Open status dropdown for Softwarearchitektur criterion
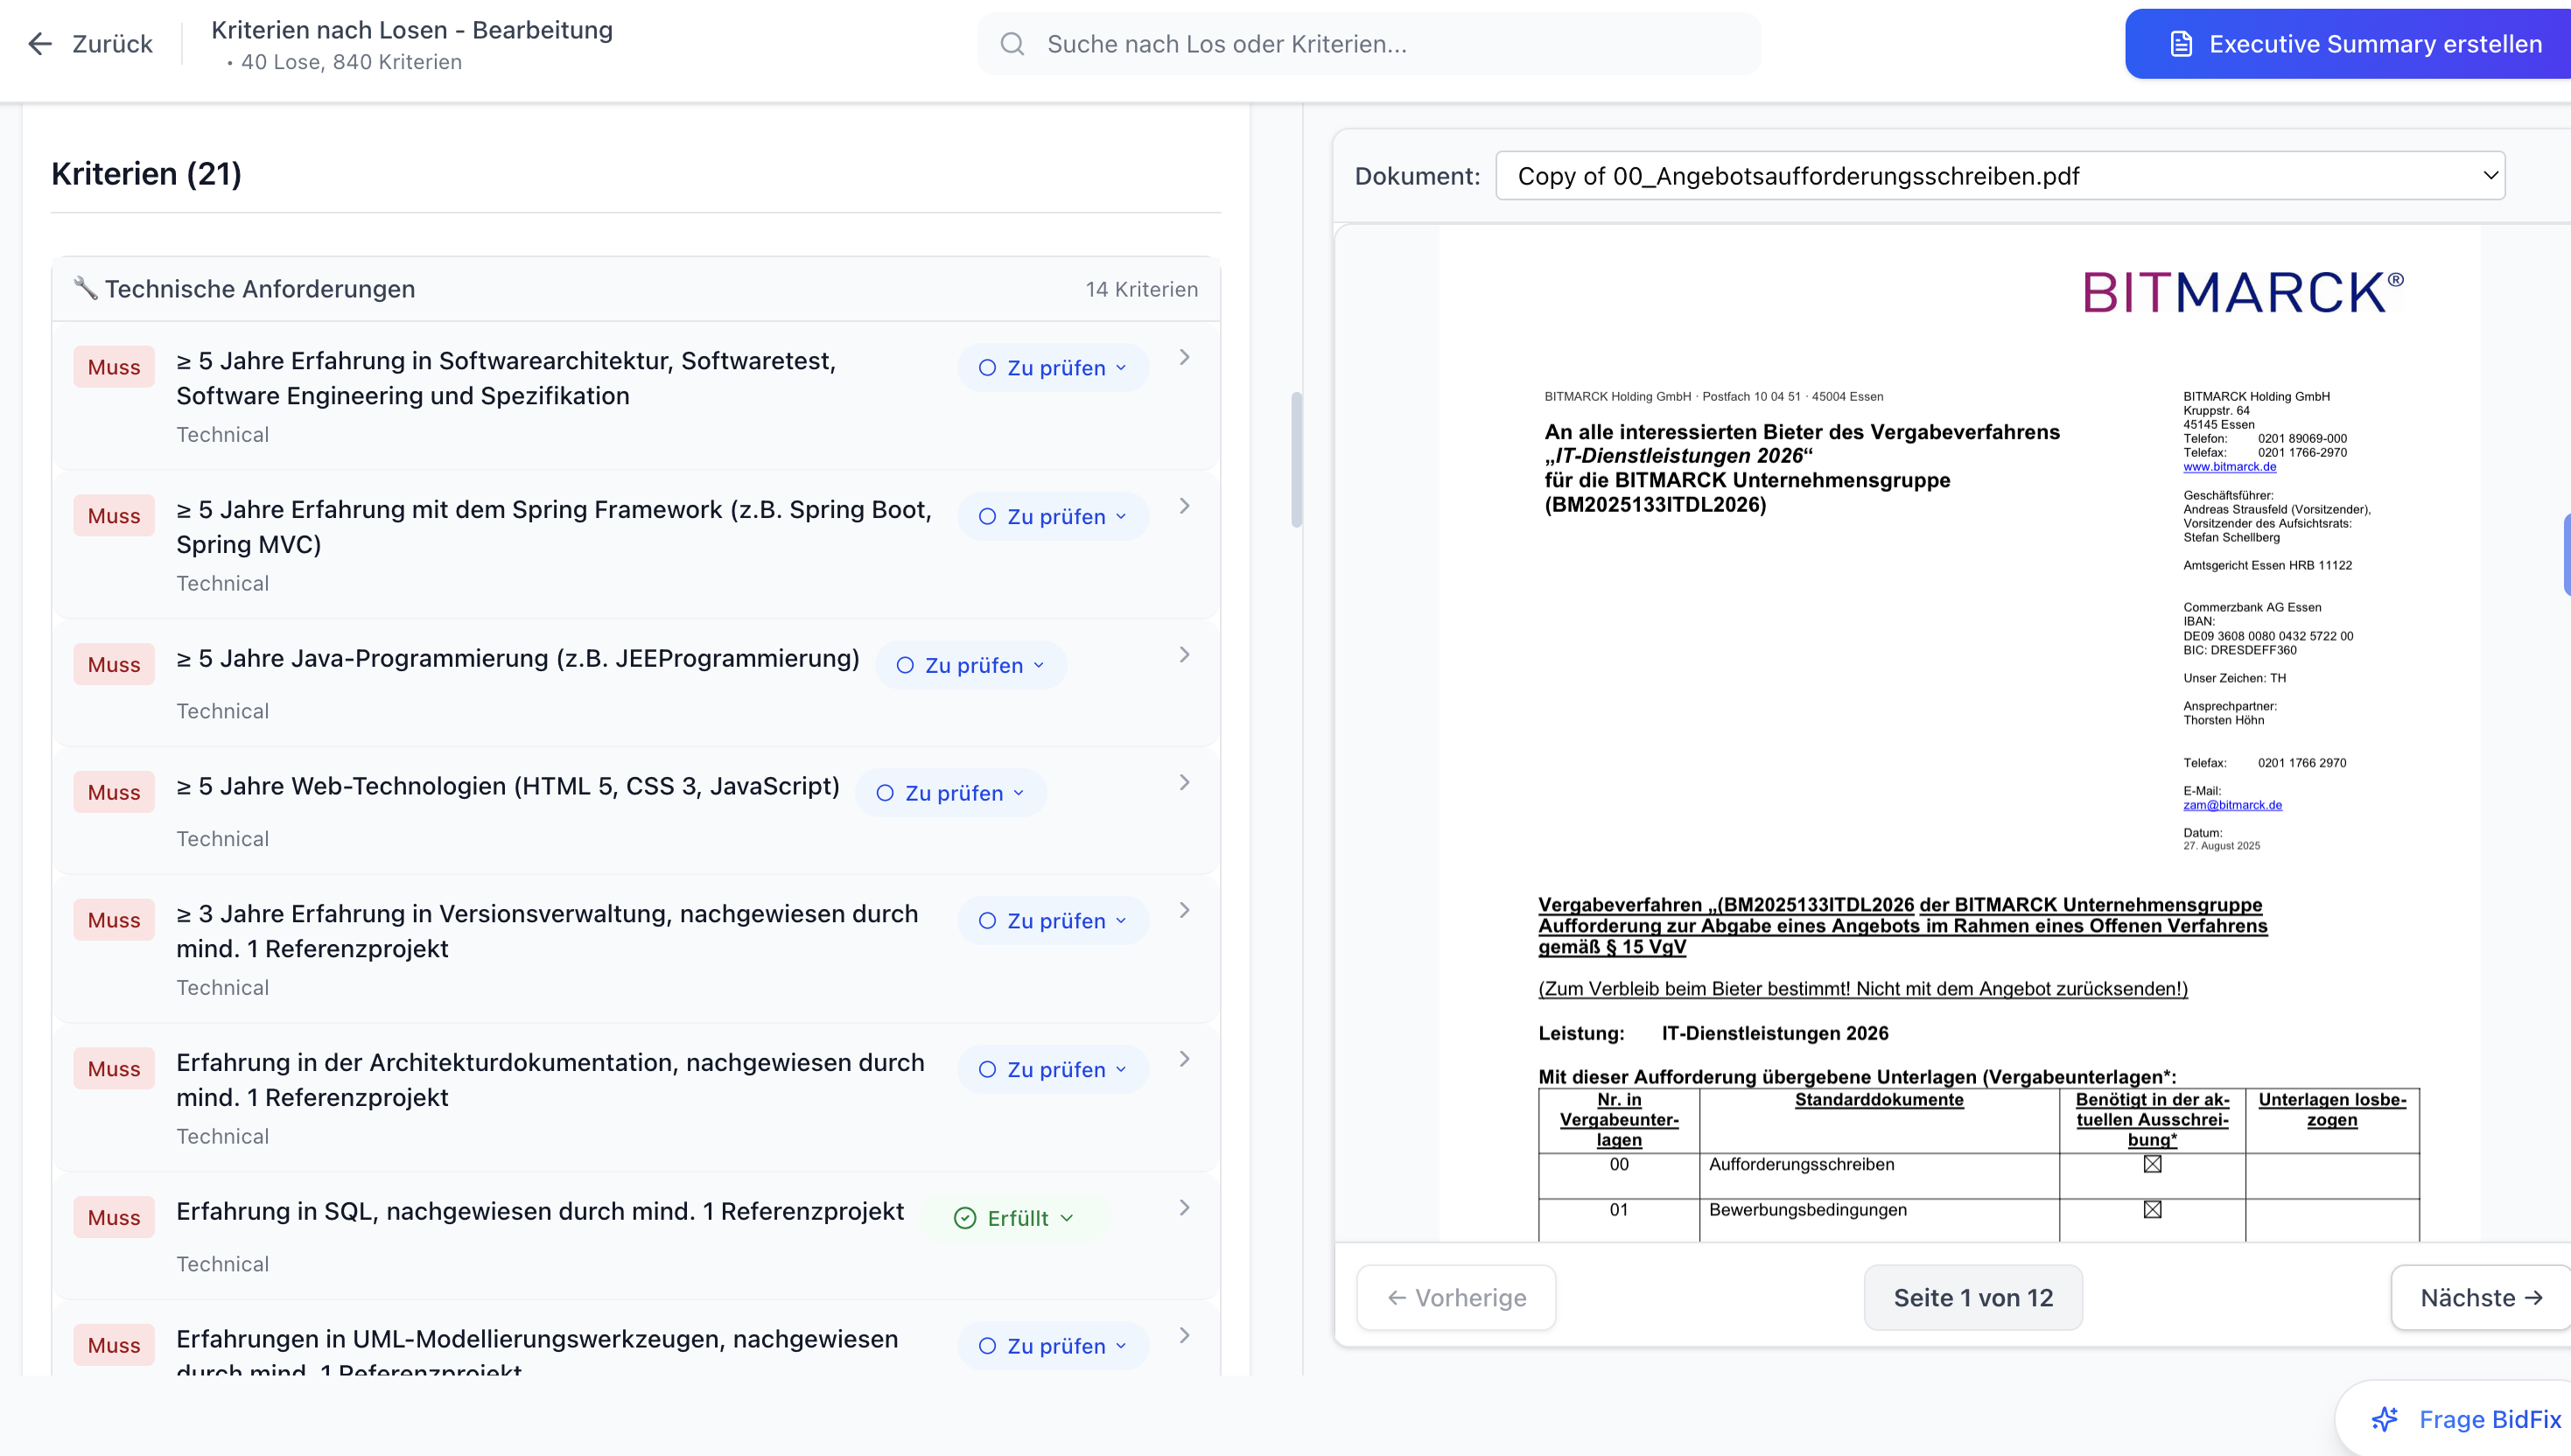Screen dimensions: 2571x1456 (x=1053, y=368)
